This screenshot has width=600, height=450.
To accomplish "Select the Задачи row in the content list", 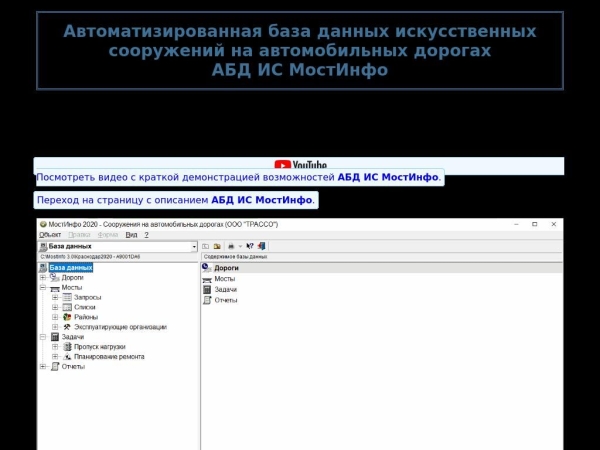I will tap(382, 290).
